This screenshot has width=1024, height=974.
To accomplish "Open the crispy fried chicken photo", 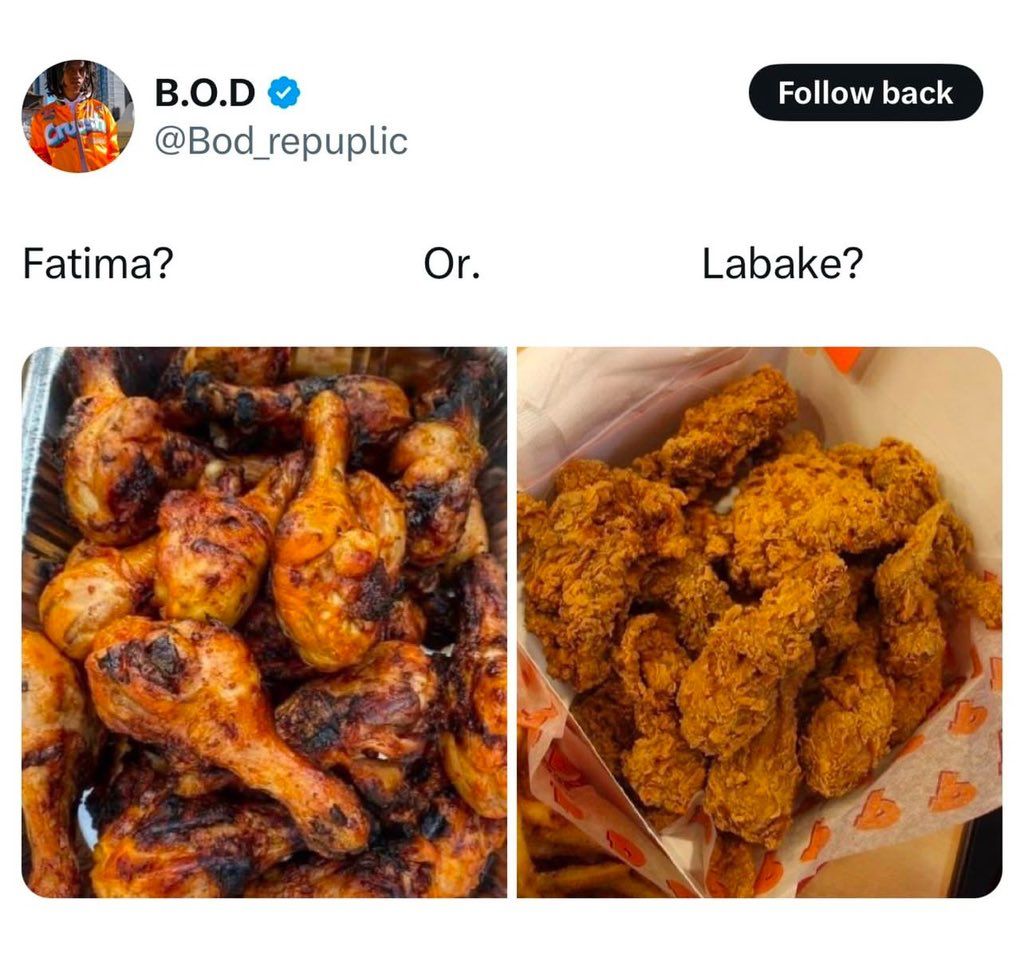I will [x=759, y=621].
